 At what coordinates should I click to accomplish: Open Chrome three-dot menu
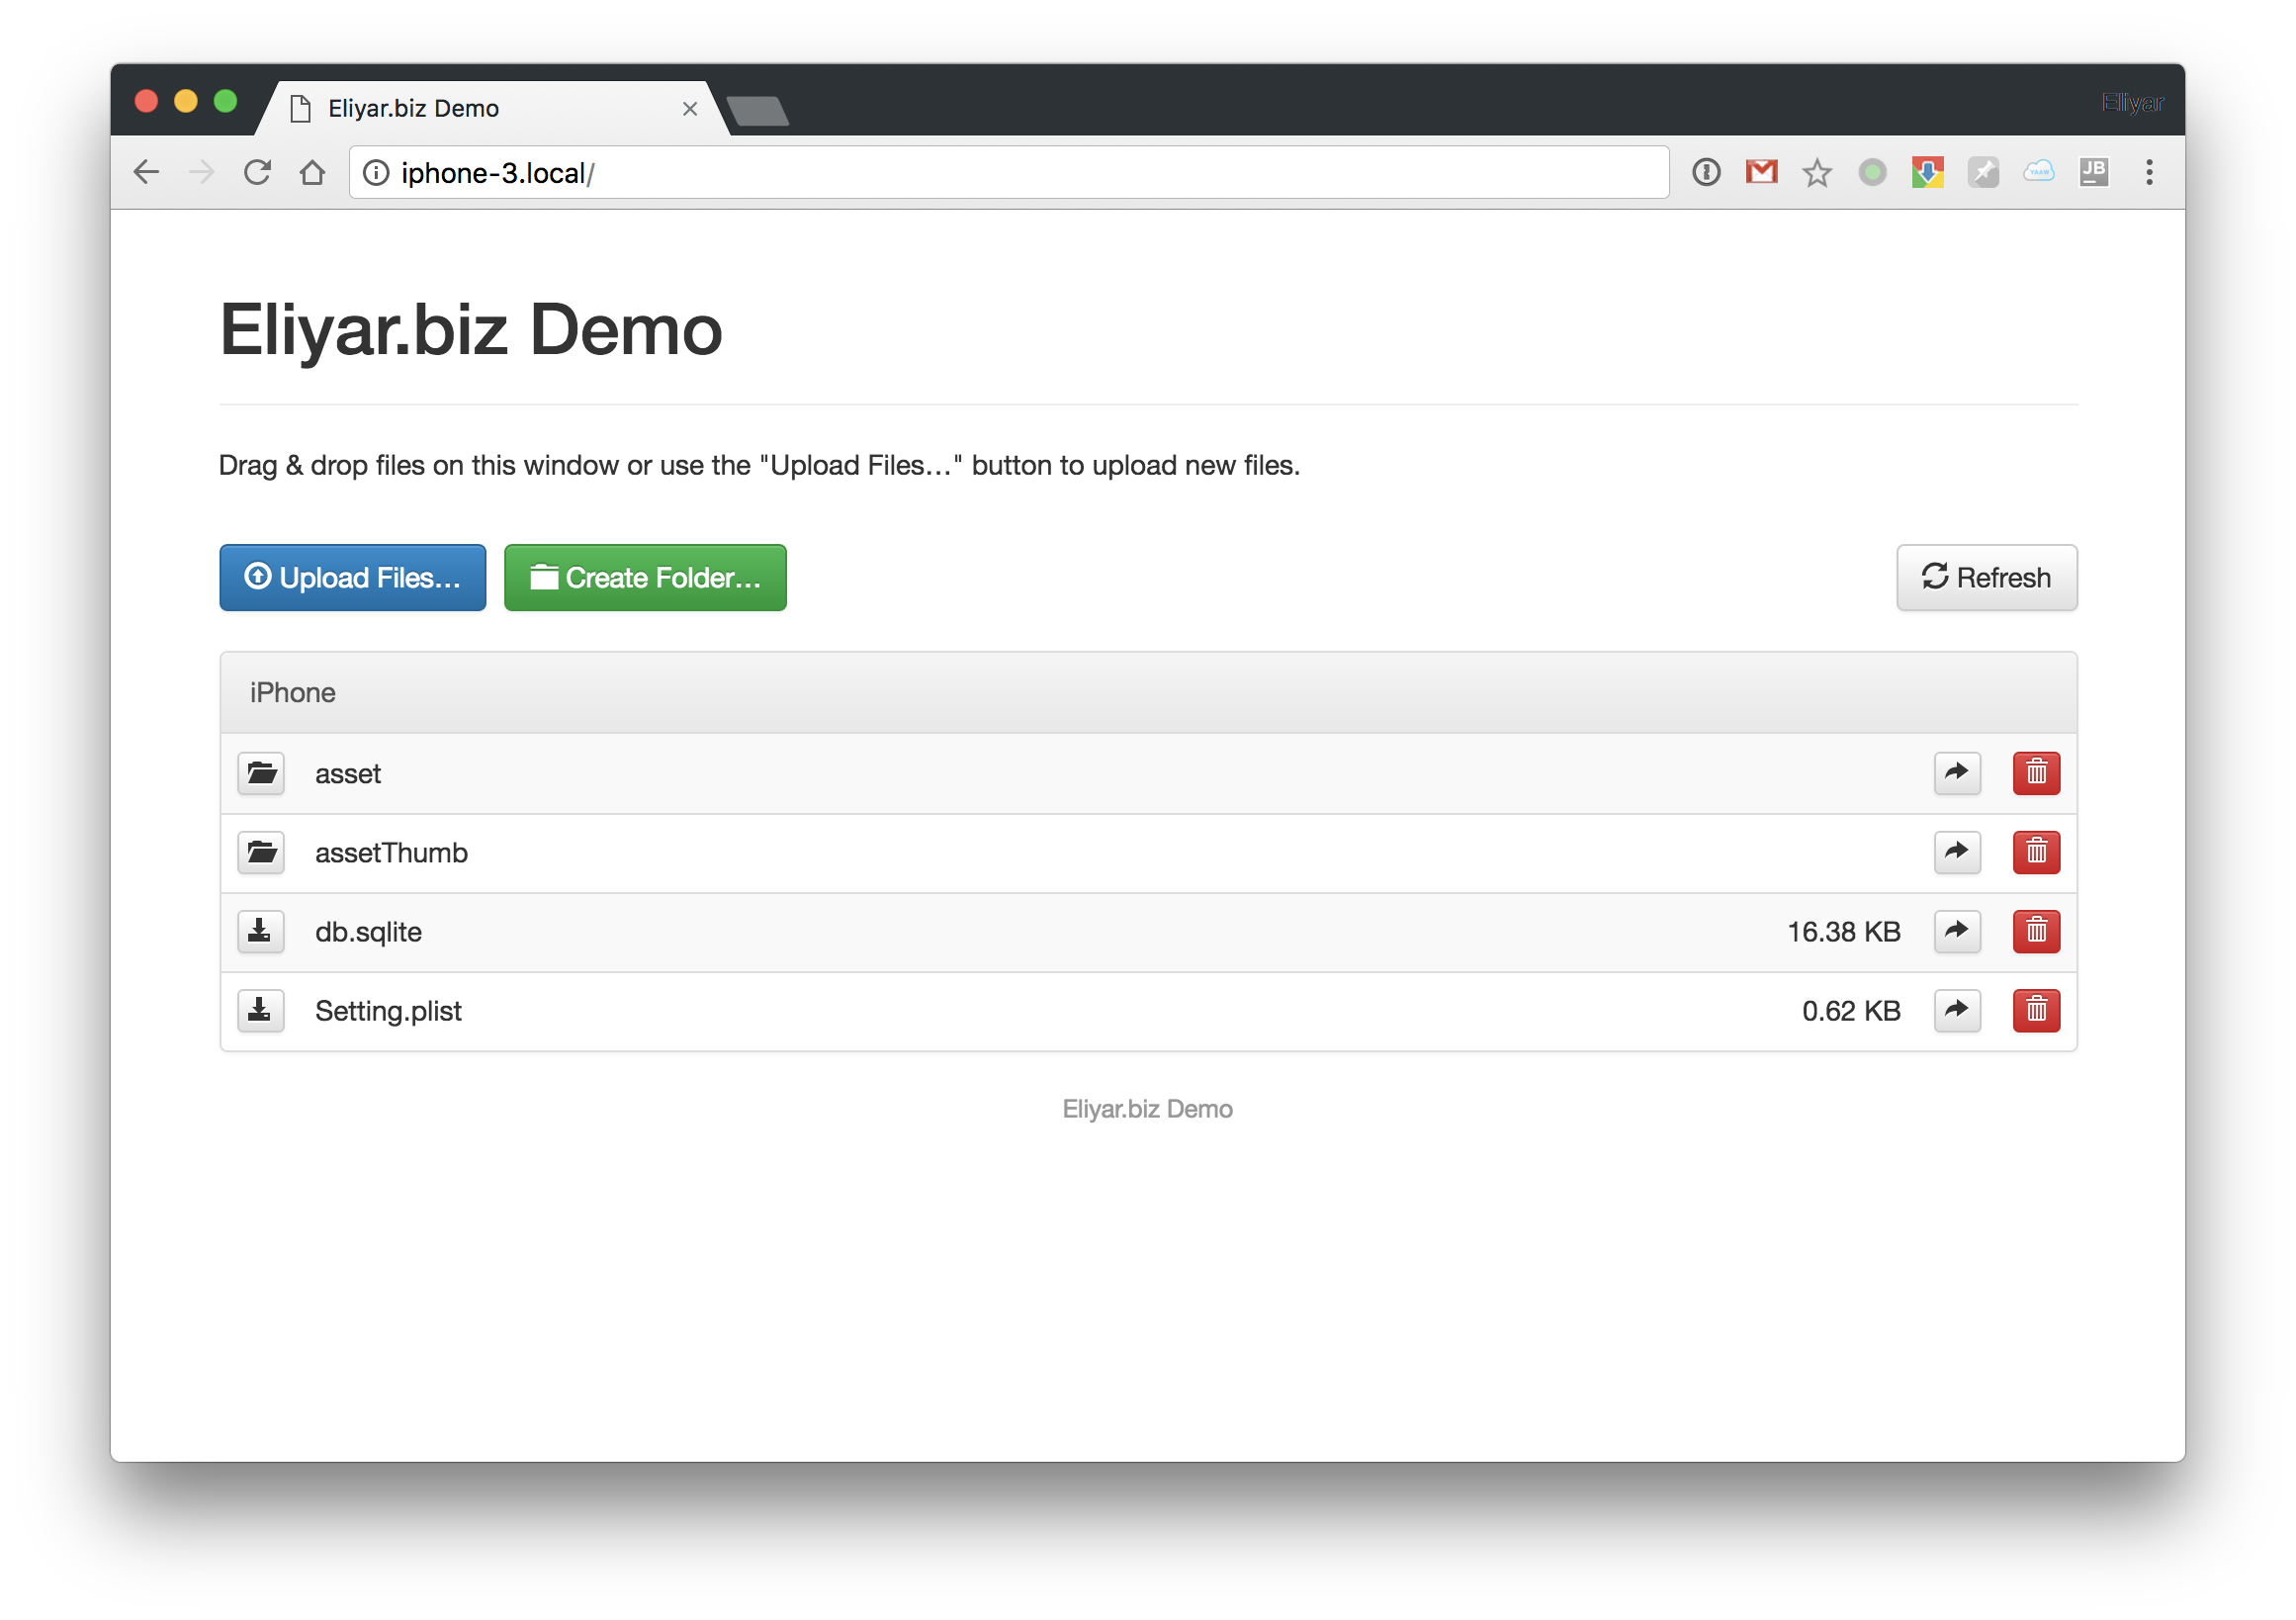click(x=2149, y=172)
